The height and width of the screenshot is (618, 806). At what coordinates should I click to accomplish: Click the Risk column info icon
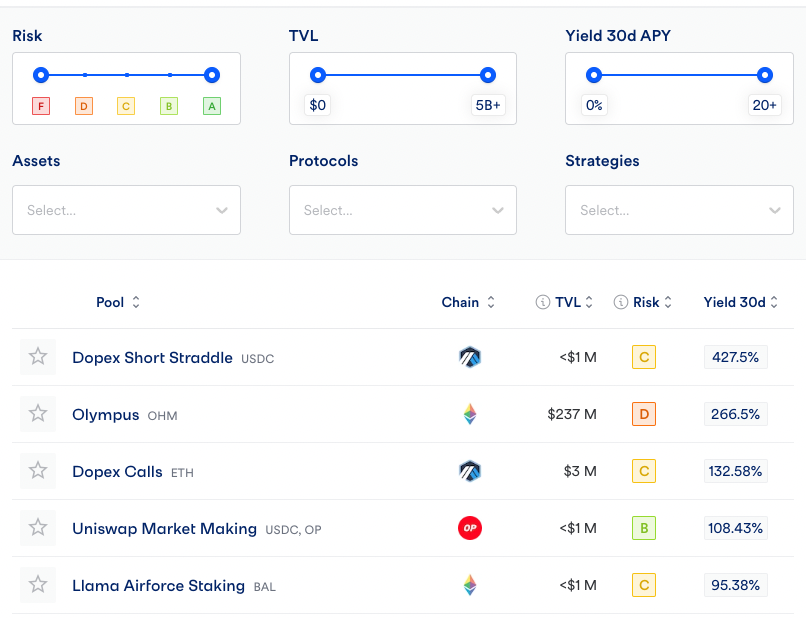pyautogui.click(x=620, y=302)
